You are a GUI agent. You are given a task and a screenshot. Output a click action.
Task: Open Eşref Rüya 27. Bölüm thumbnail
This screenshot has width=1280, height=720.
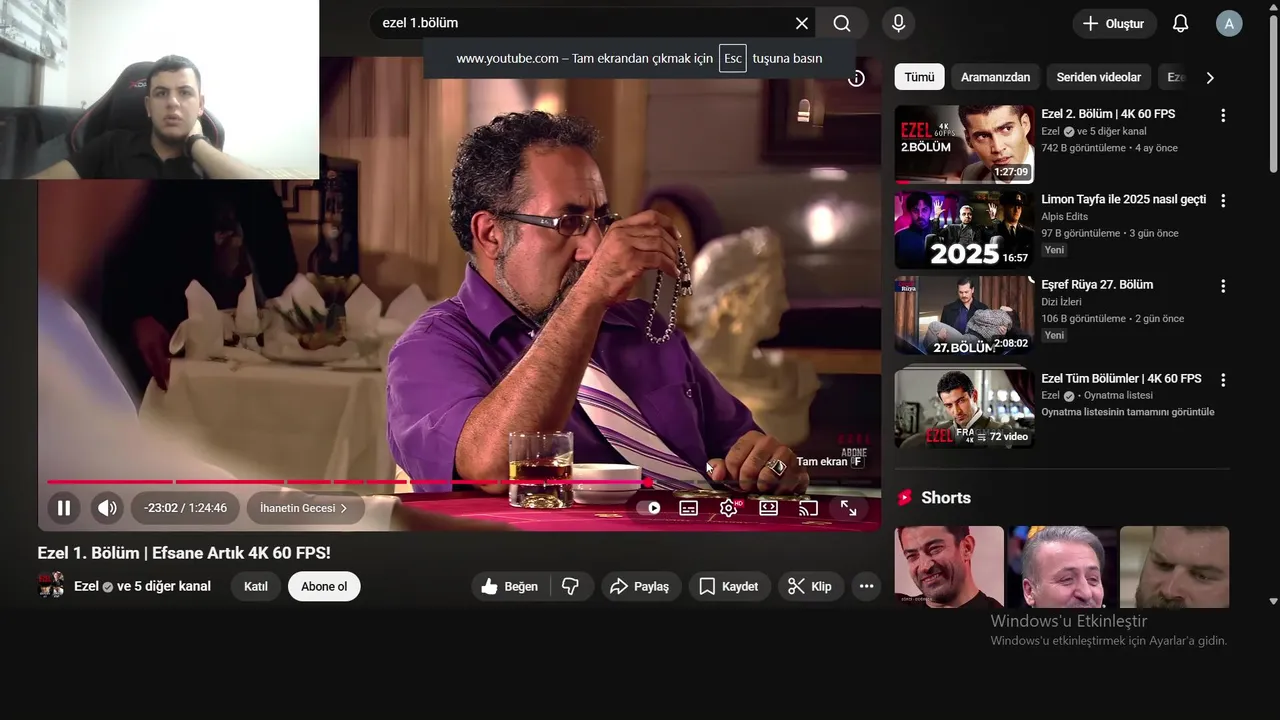pos(964,315)
